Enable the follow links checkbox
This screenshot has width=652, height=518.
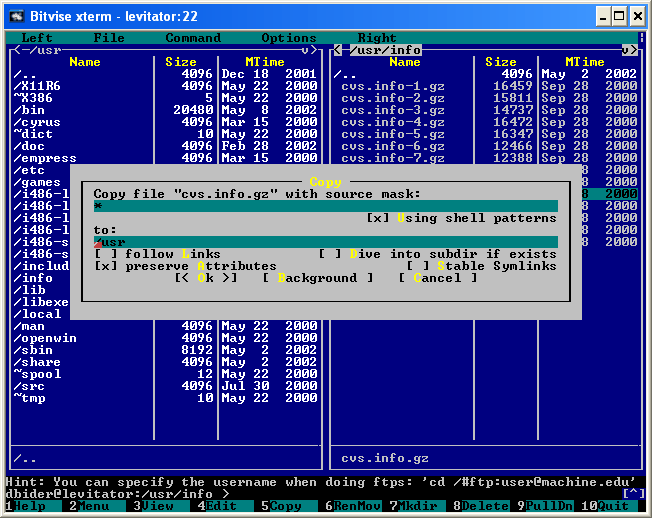[x=106, y=254]
